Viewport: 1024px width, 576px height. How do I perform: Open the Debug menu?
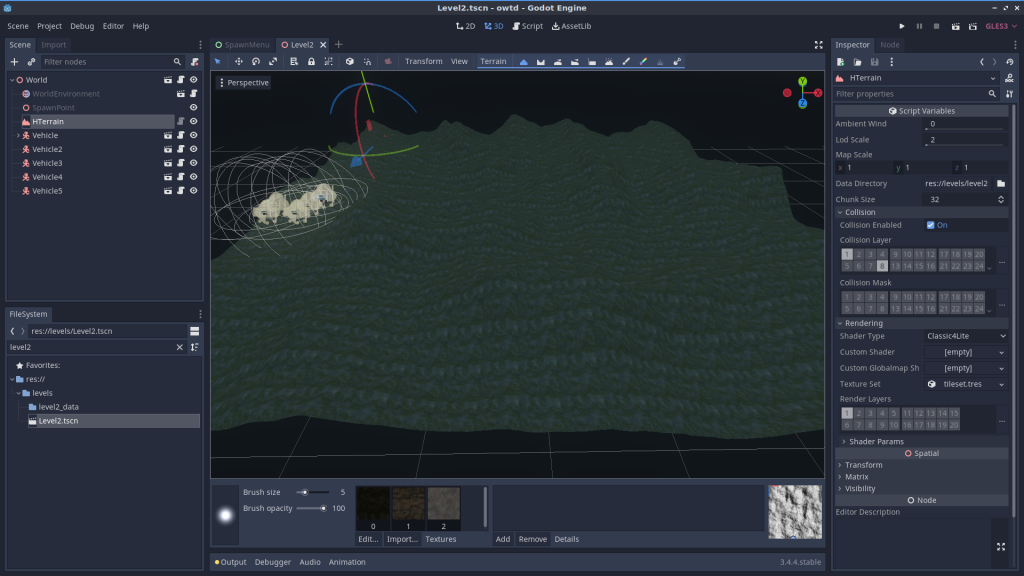82,26
